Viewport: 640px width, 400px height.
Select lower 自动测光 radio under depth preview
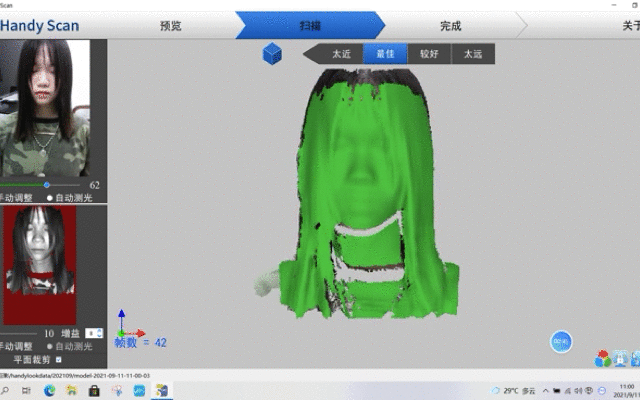51,346
